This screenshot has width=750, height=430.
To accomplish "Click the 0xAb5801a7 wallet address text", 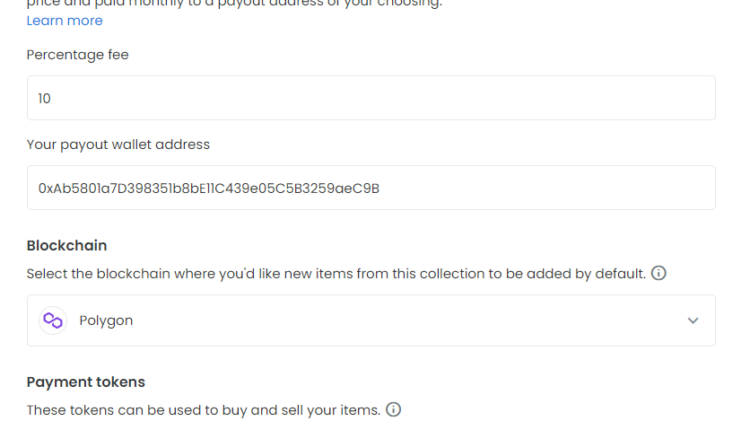I will (208, 188).
